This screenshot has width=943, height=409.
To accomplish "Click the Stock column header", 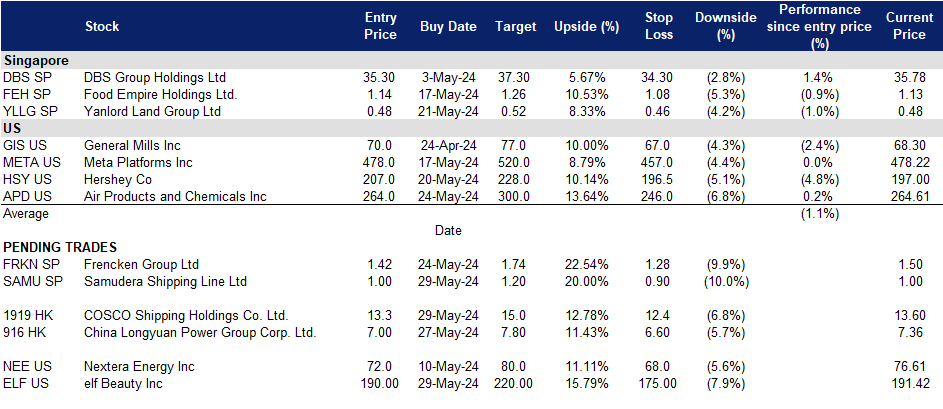I will [104, 26].
